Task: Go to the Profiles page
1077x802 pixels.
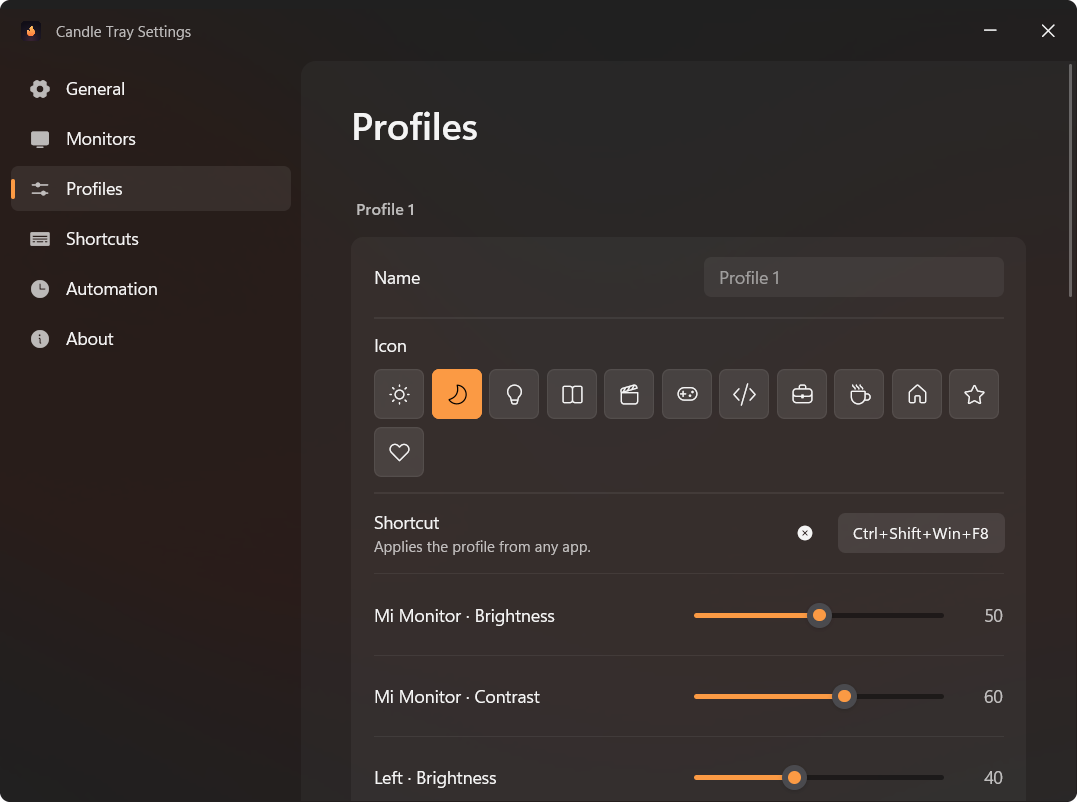Action: 151,189
